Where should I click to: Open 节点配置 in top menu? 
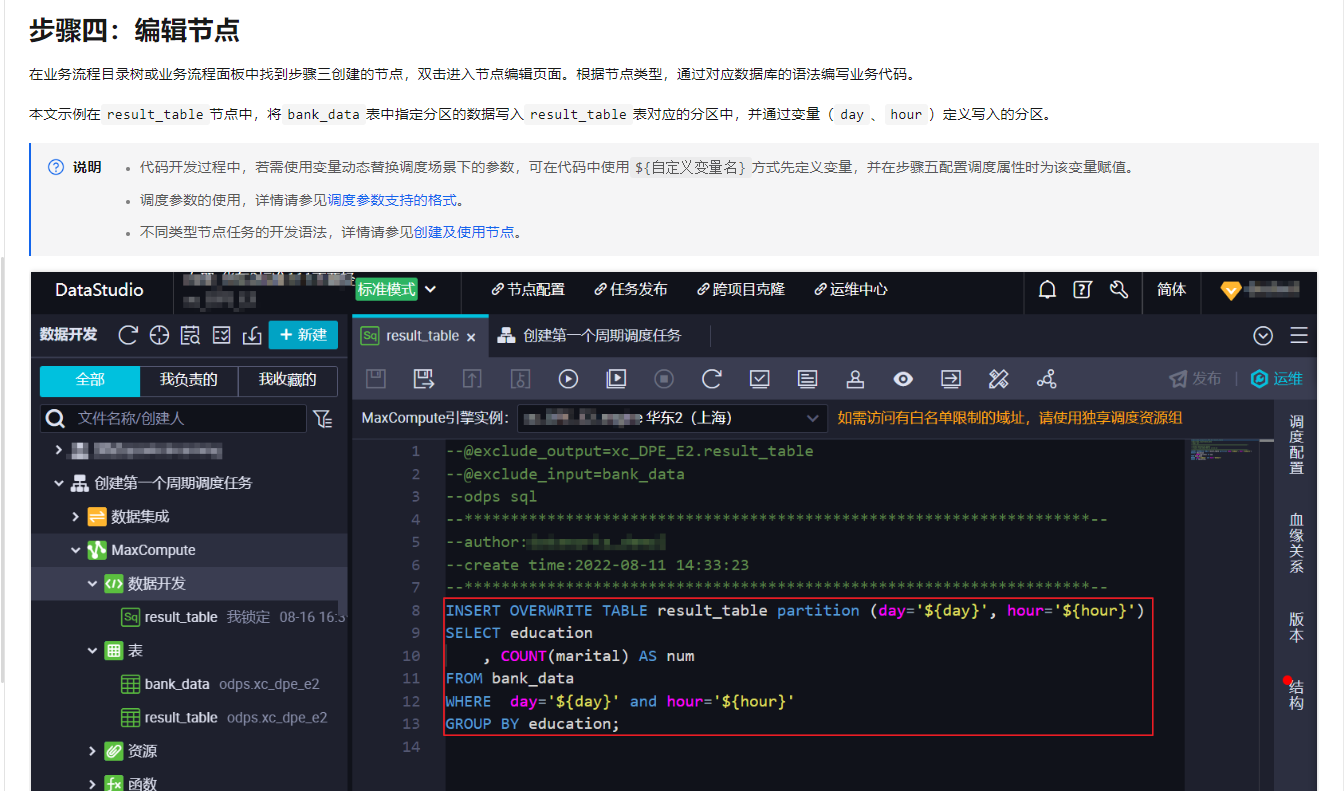coord(528,289)
